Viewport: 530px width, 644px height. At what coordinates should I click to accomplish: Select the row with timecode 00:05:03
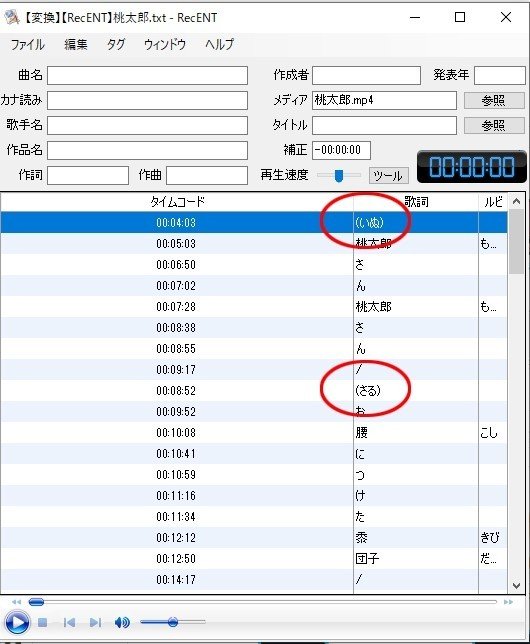(254, 244)
